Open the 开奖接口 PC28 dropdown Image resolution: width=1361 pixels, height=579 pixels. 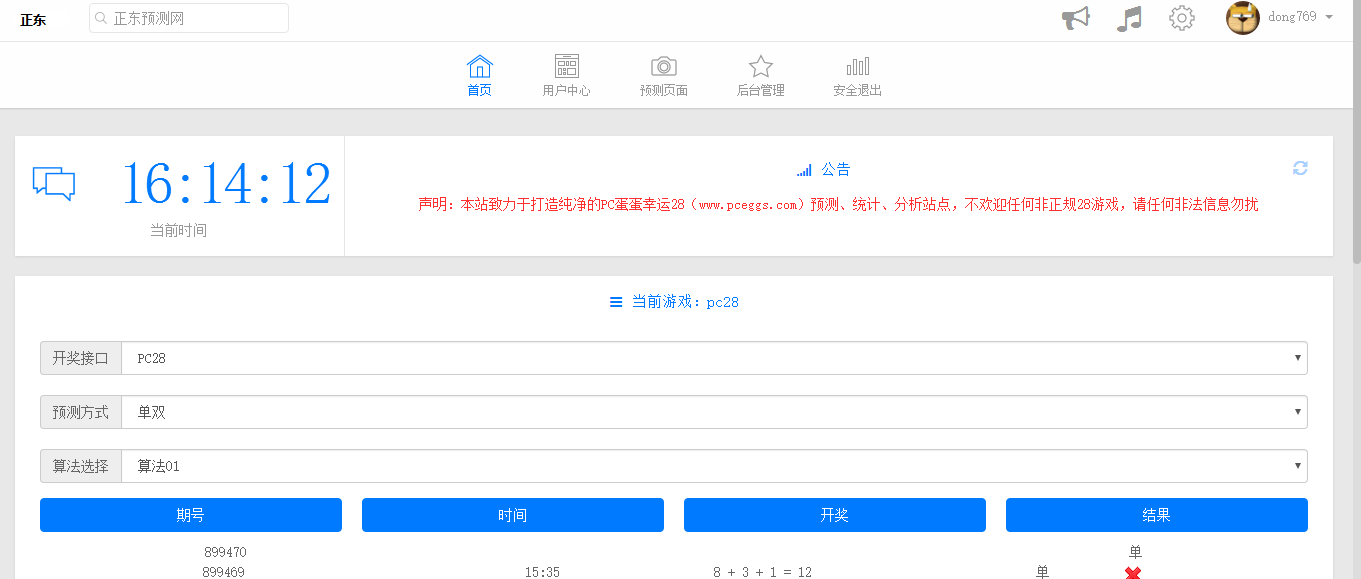point(710,357)
